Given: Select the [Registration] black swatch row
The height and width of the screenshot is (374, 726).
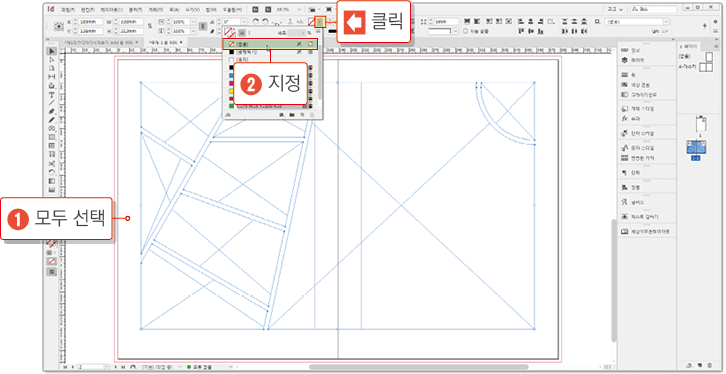Looking at the screenshot, I should pyautogui.click(x=270, y=52).
